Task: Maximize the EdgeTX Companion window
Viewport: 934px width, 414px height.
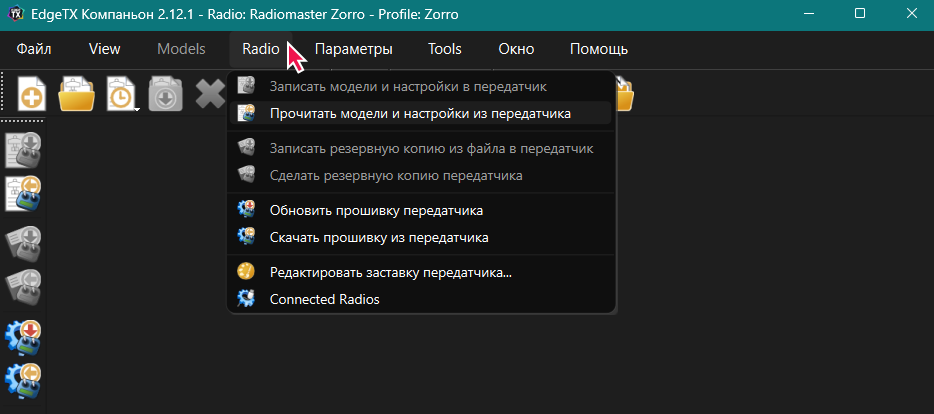Action: coord(860,14)
